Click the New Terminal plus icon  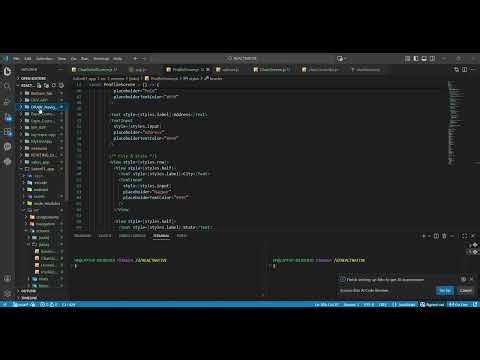[x=424, y=236]
